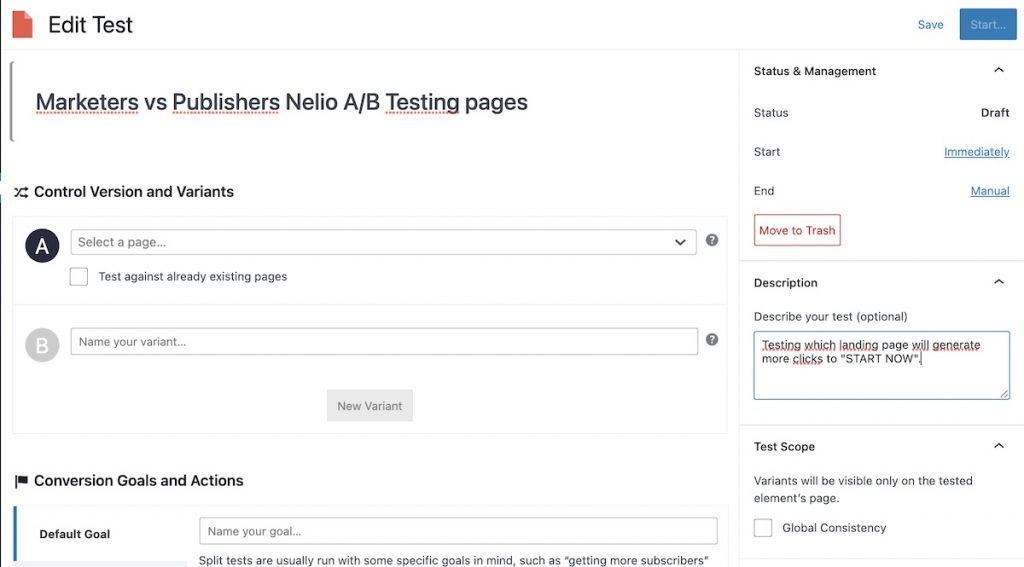Click the red page icon beside Edit Test
This screenshot has width=1024, height=567.
[x=22, y=25]
